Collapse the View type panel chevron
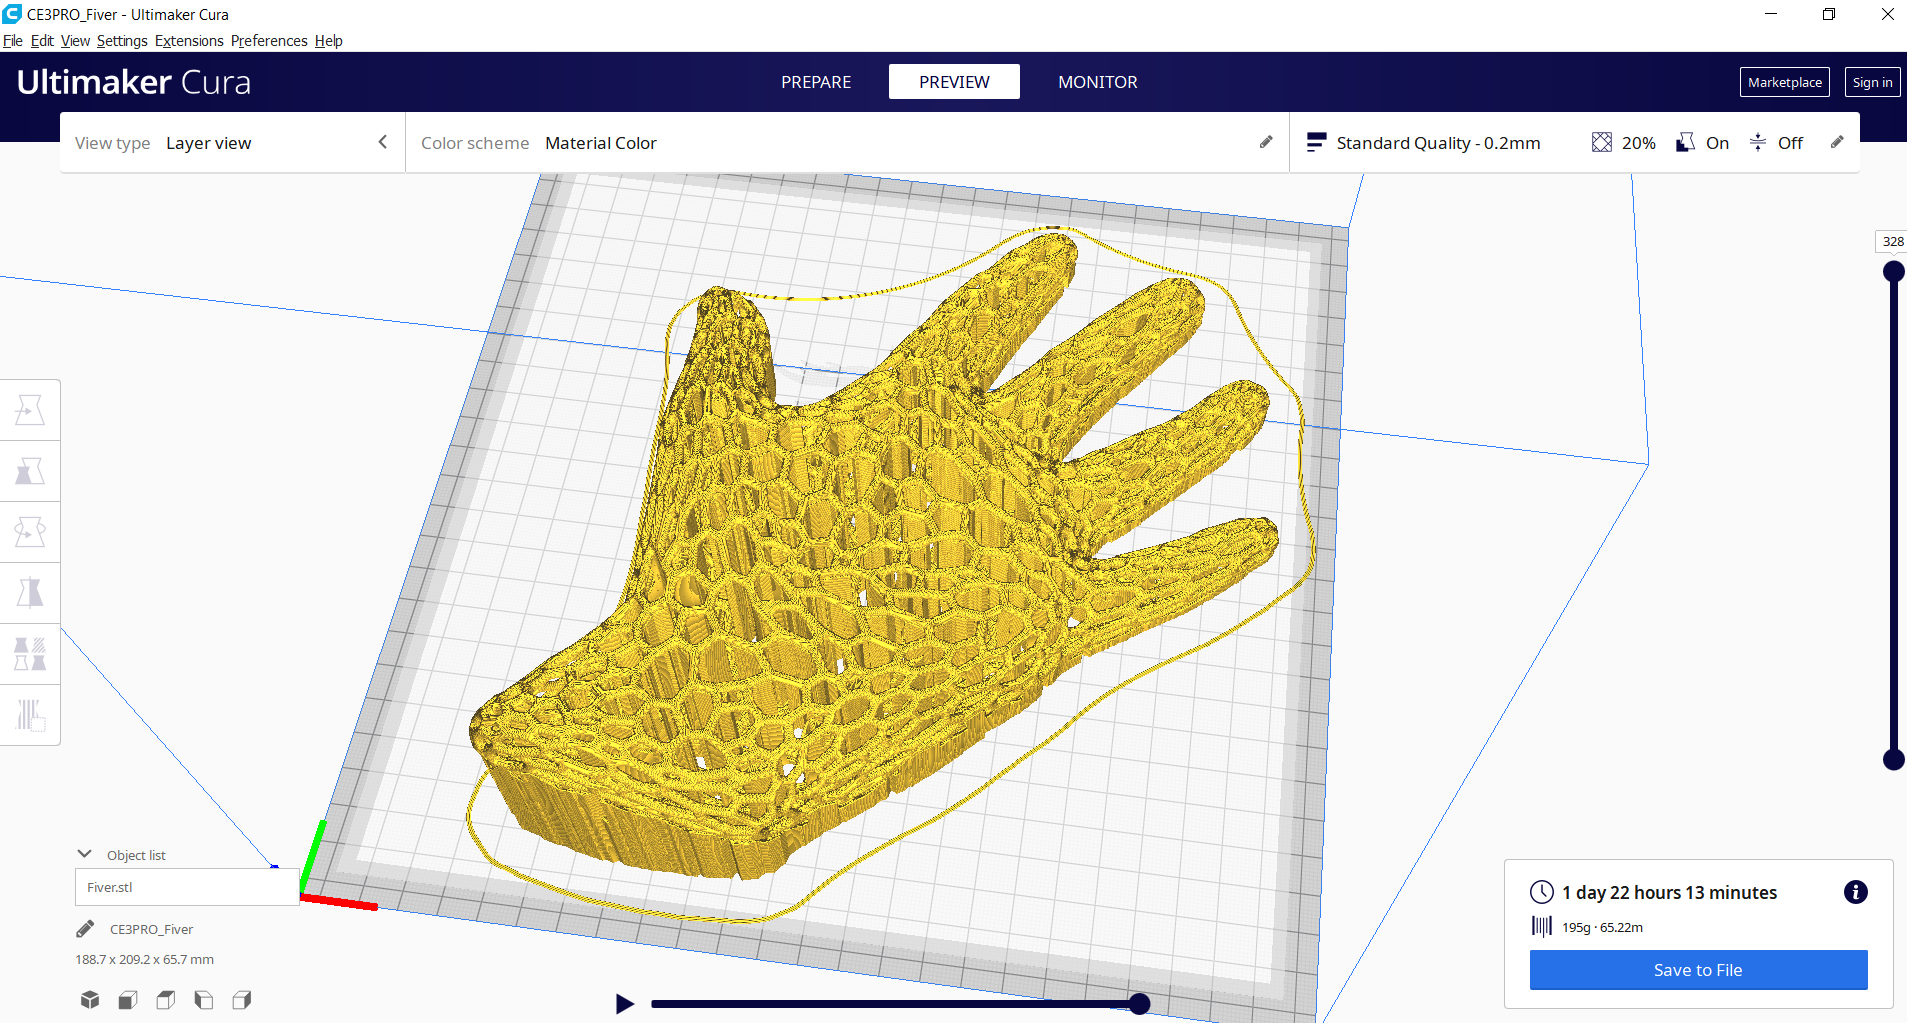The height and width of the screenshot is (1023, 1907). point(382,142)
